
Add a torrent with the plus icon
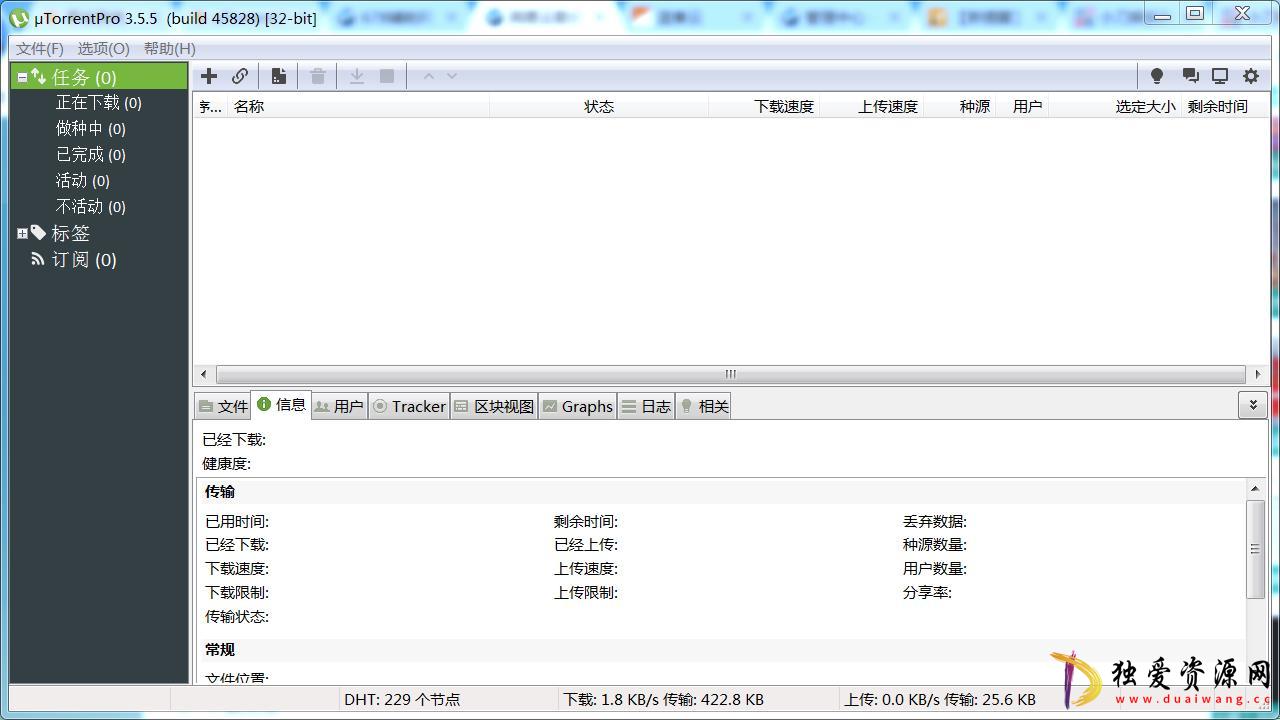209,76
